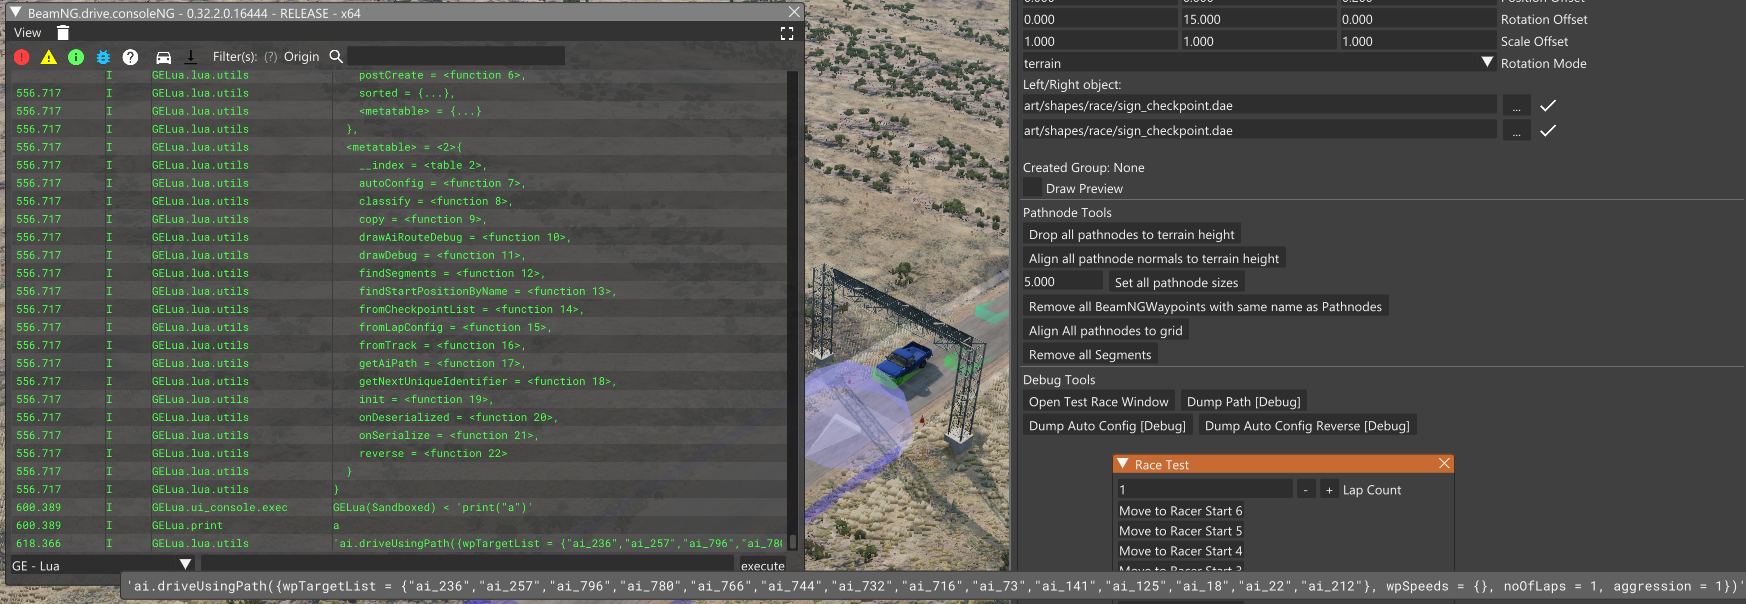This screenshot has height=604, width=1746.
Task: Toggle console fullscreen icon
Action: click(x=787, y=33)
